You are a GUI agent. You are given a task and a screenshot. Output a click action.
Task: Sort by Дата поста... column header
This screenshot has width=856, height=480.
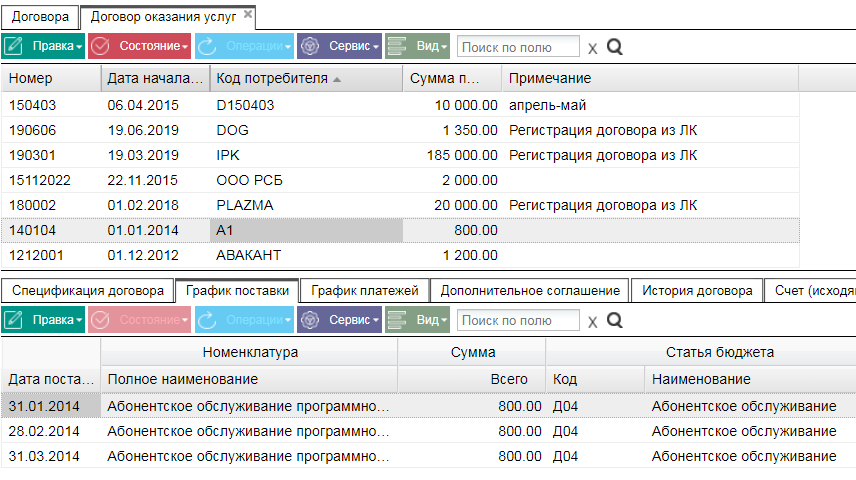[51, 379]
